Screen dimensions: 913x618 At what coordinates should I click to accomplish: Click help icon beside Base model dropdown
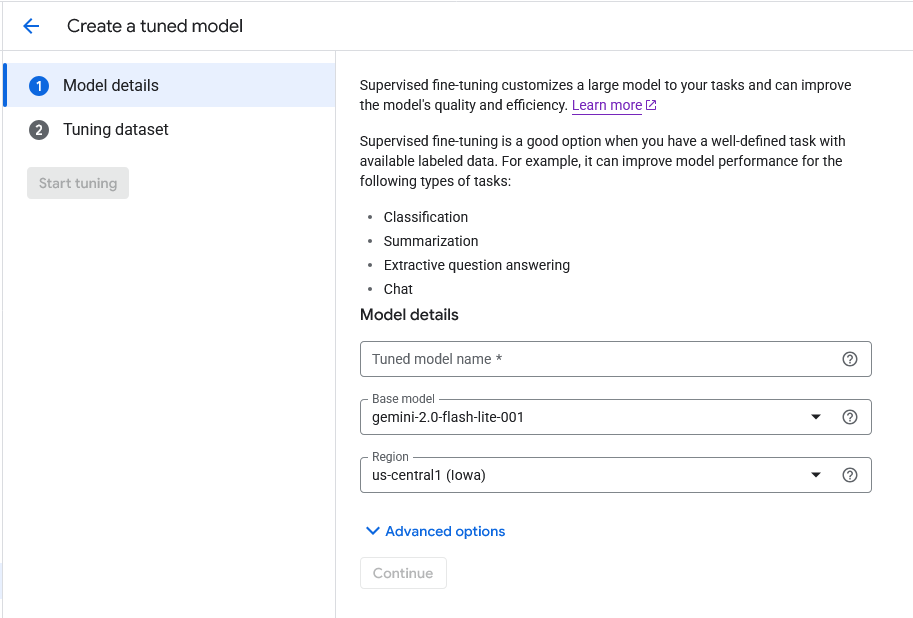tap(850, 417)
